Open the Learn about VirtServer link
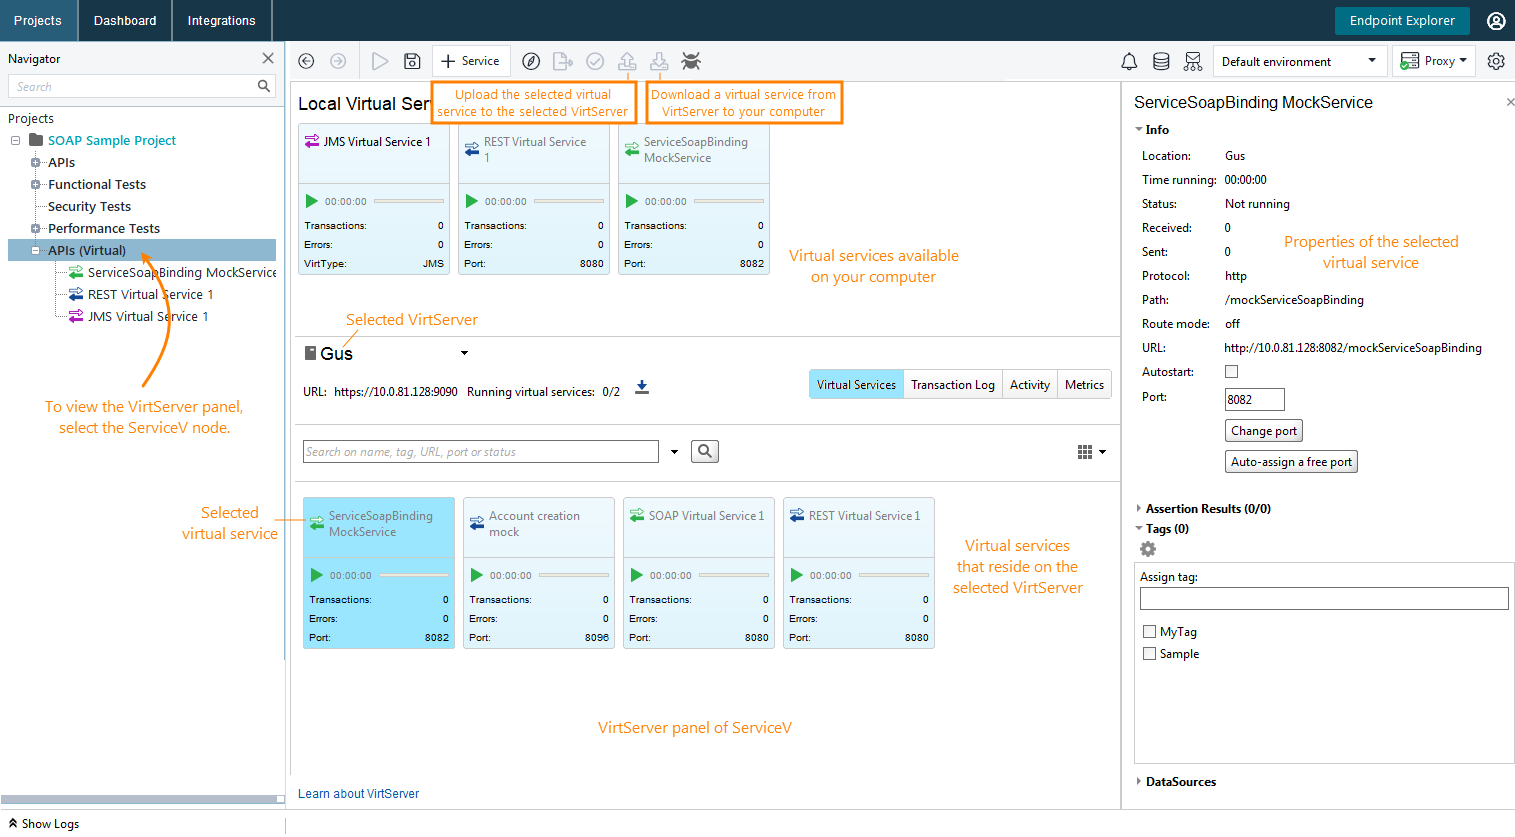 point(358,793)
